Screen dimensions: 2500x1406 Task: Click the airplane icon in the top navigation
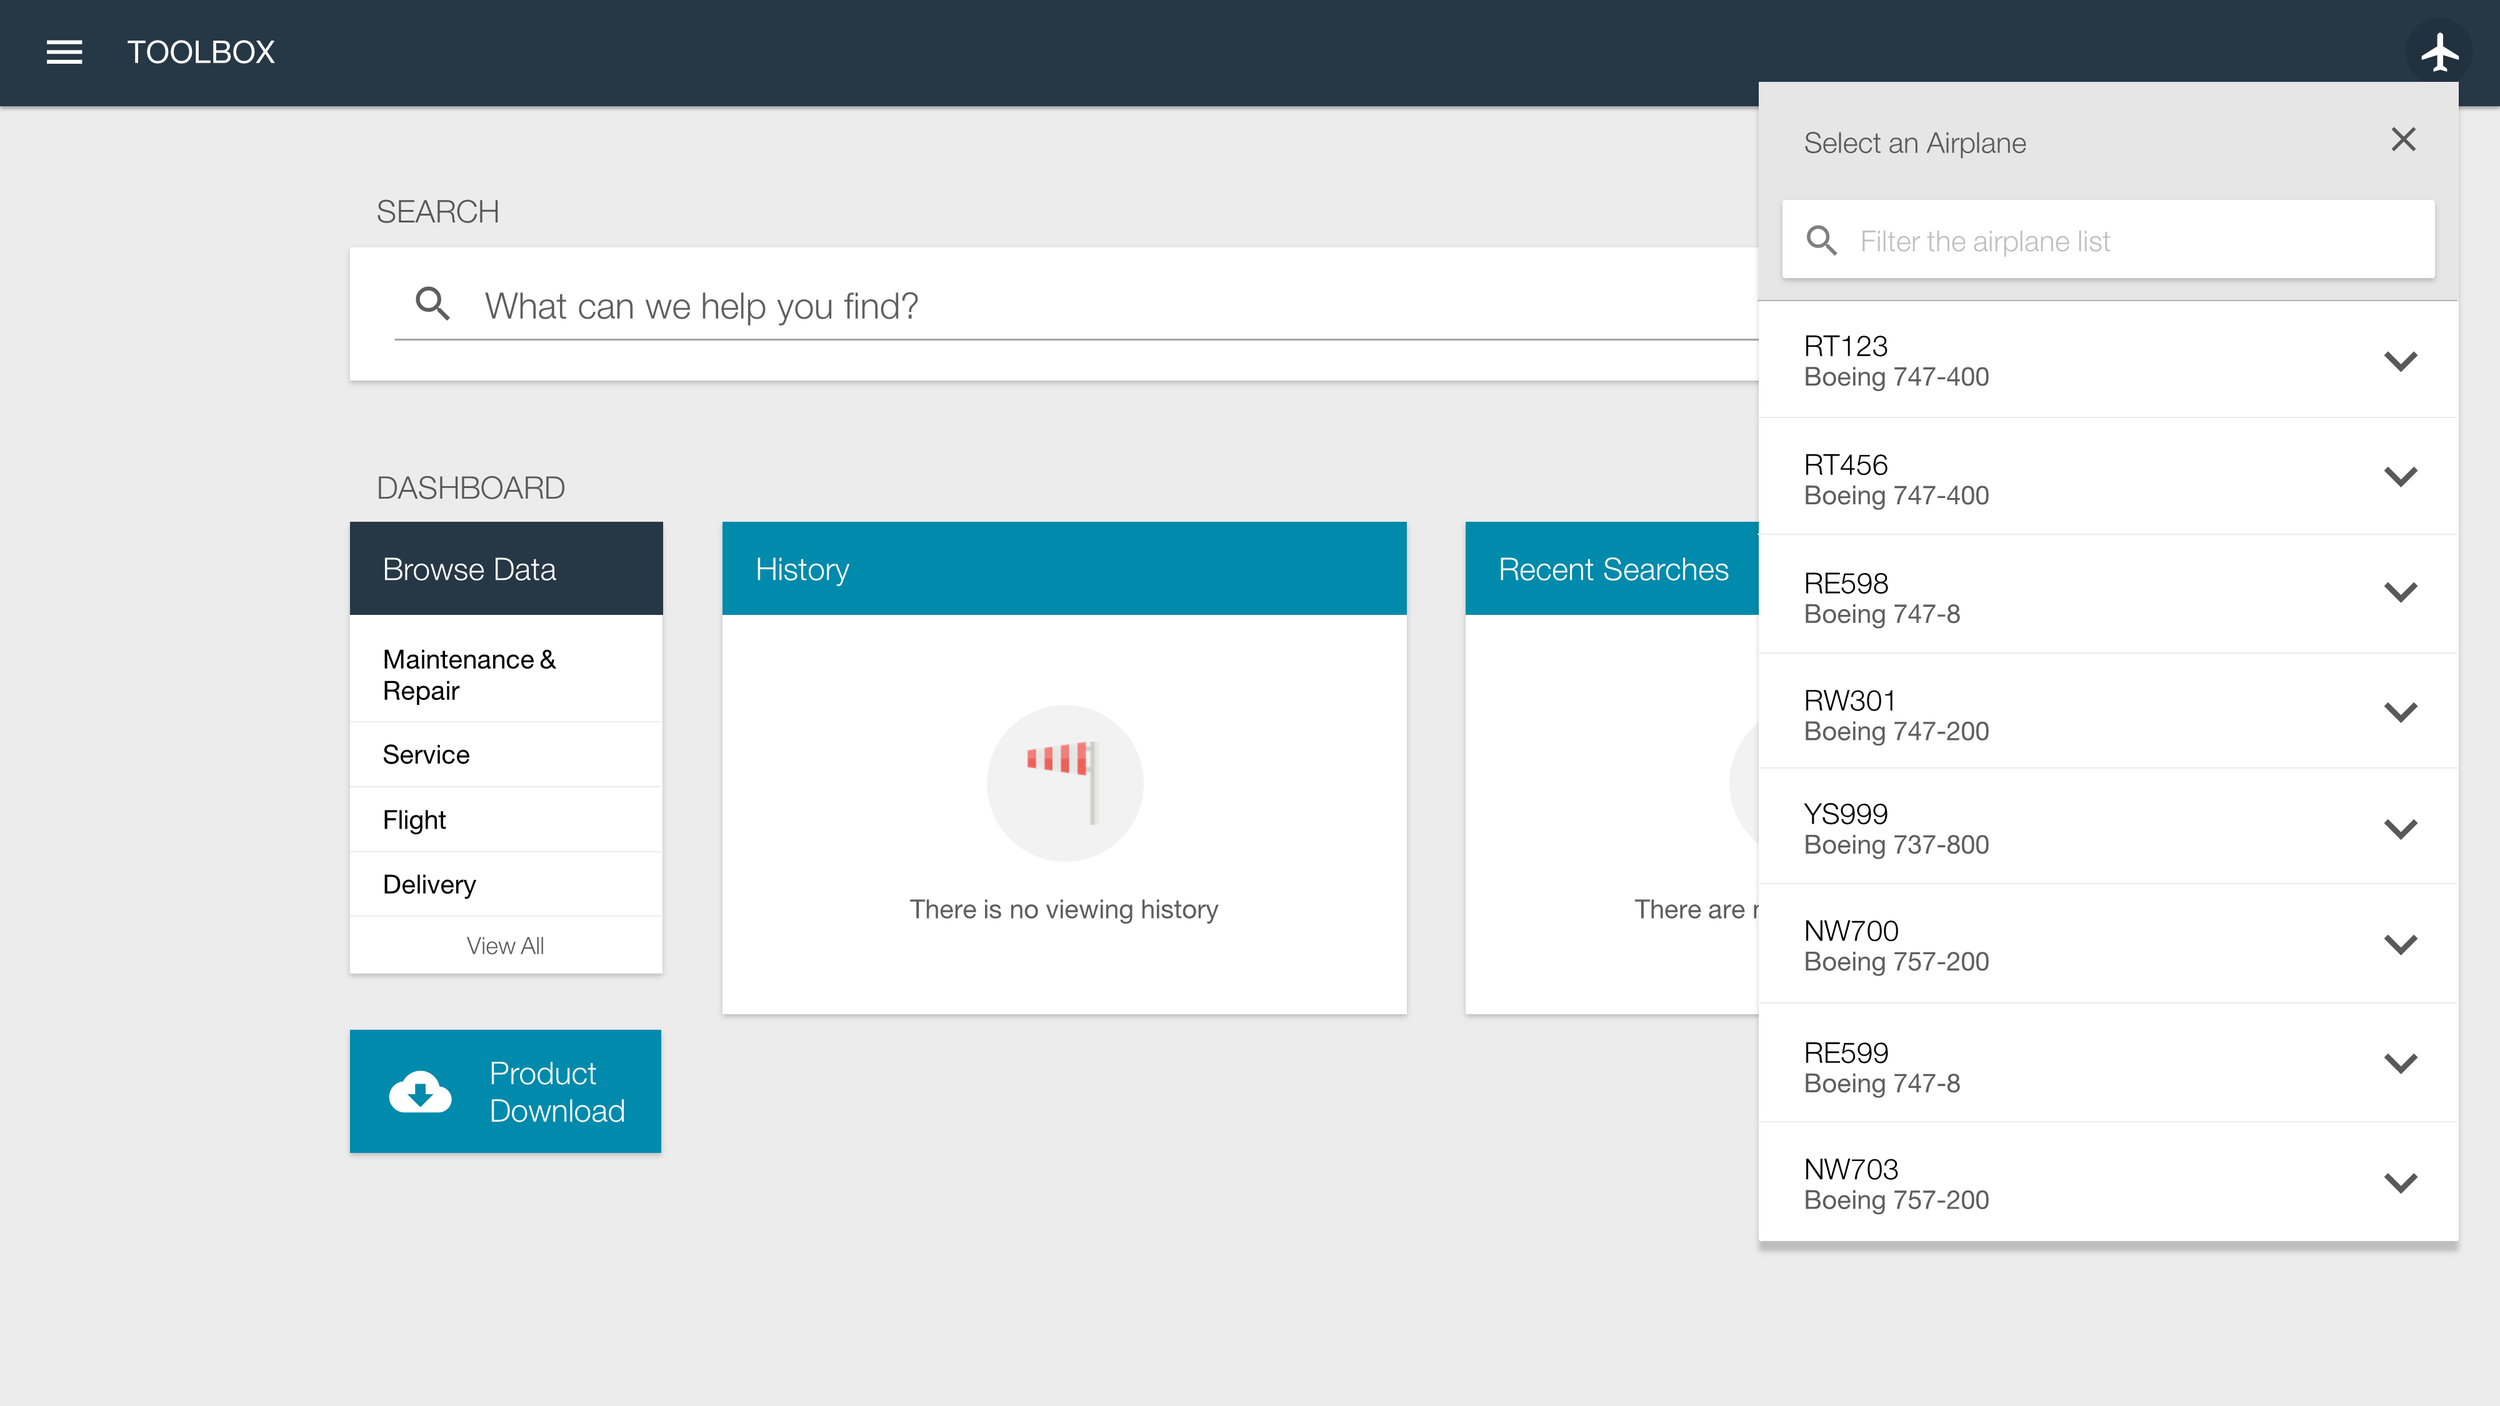click(x=2438, y=50)
